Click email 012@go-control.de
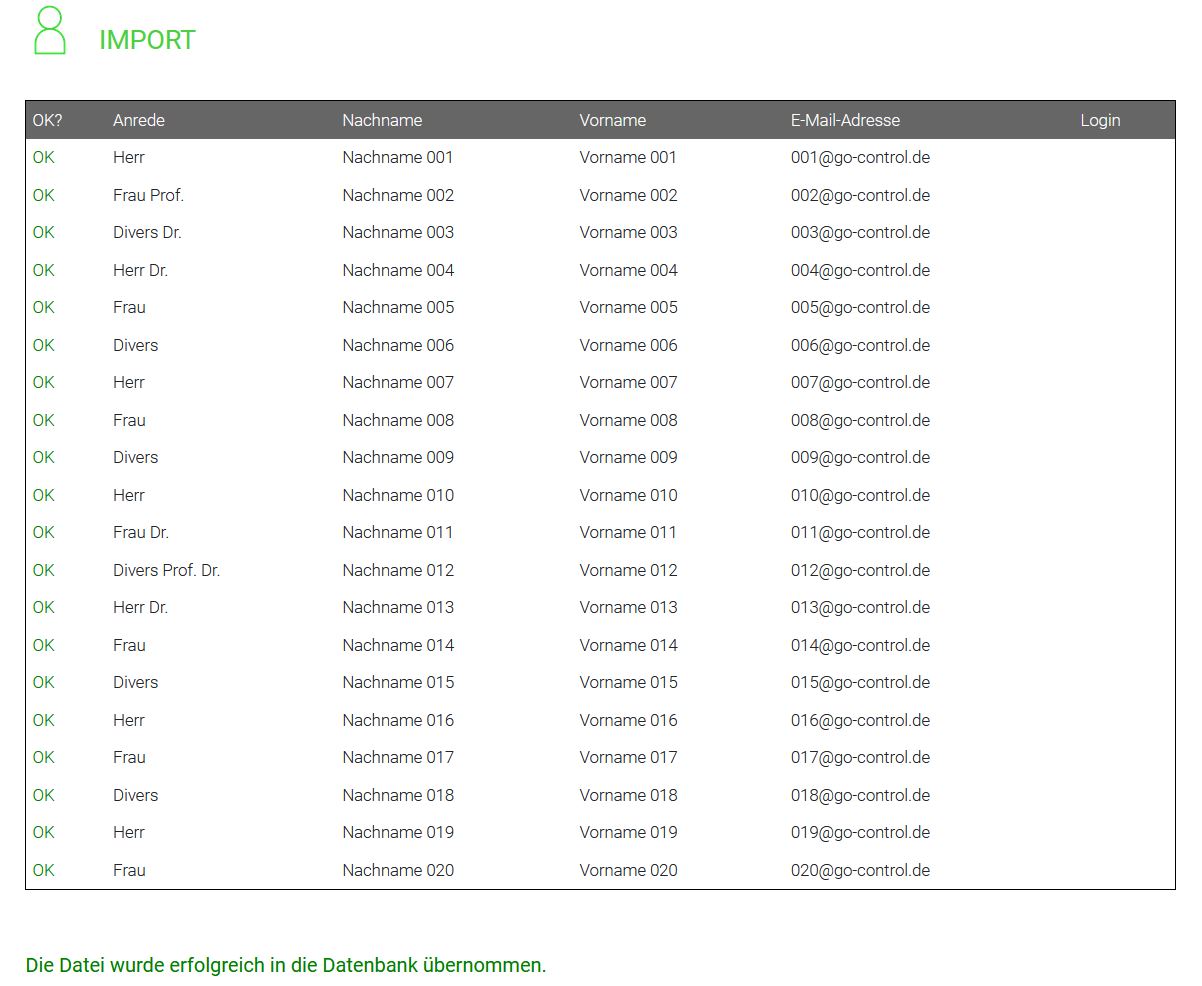This screenshot has height=986, width=1202. pos(860,570)
